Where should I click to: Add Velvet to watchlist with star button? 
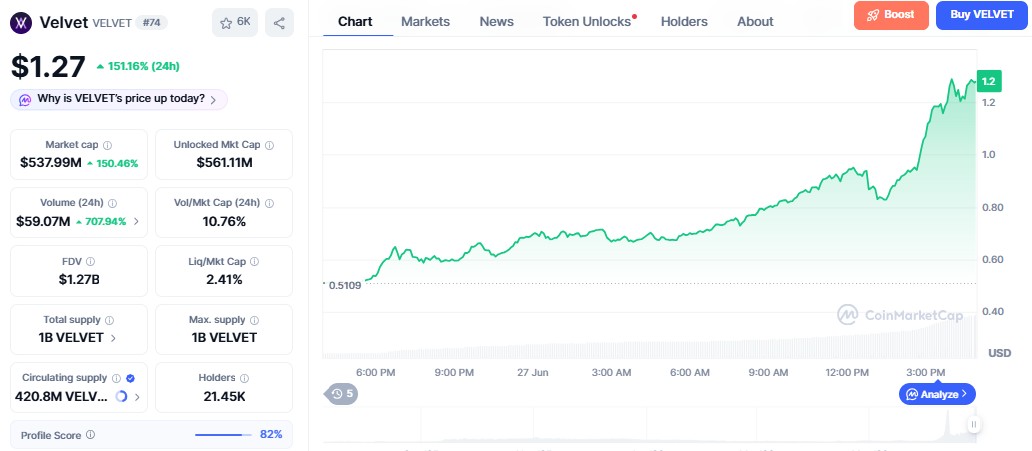(235, 22)
